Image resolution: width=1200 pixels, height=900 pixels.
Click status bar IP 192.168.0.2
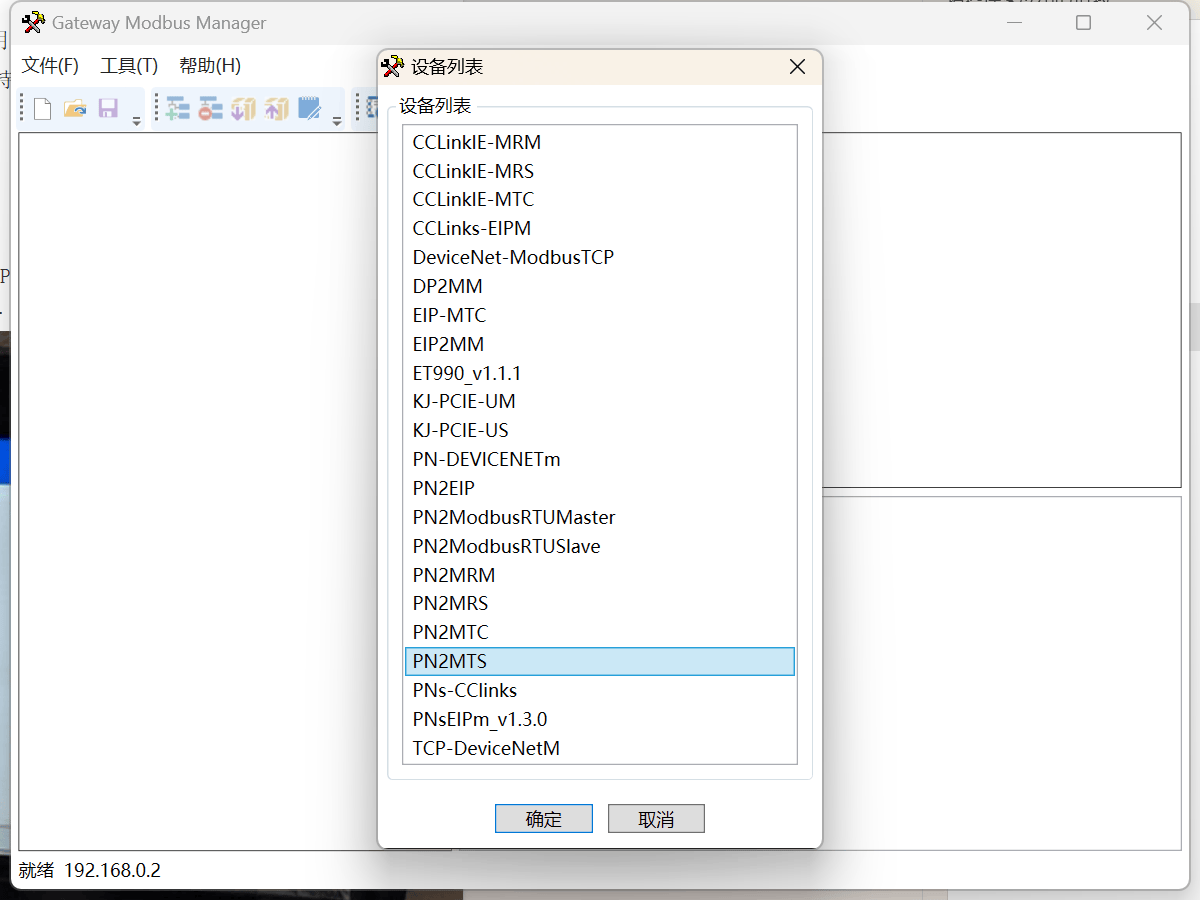tap(112, 871)
